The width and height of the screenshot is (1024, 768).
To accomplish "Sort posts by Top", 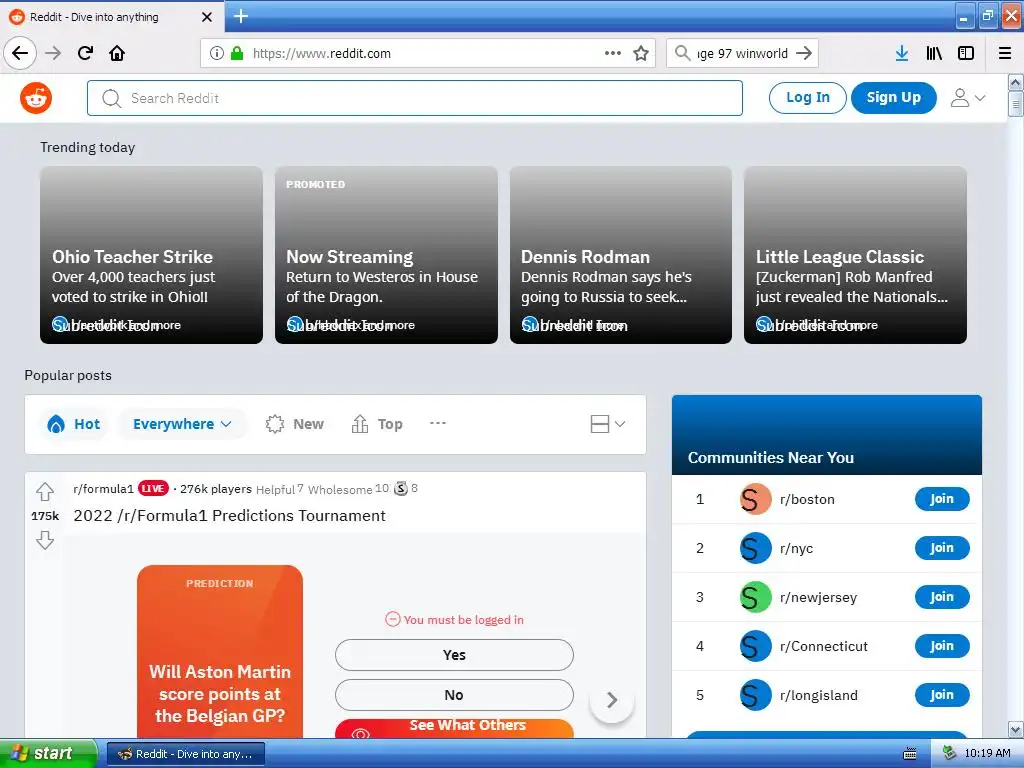I will click(x=377, y=424).
